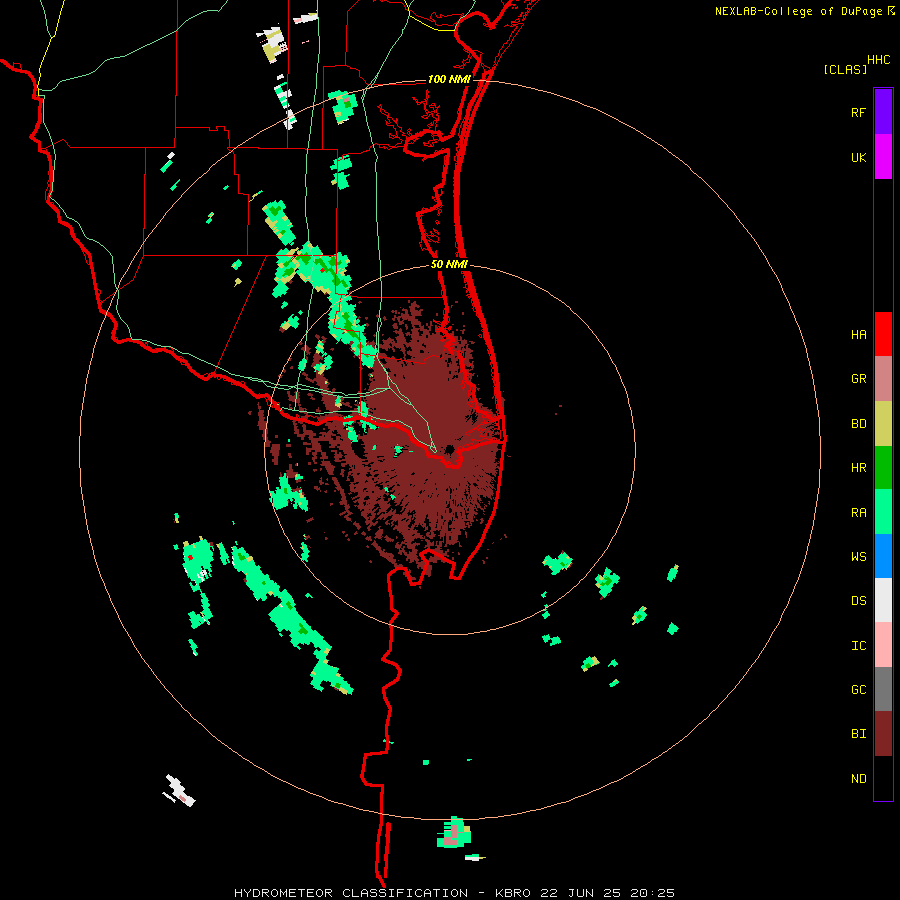Click the RA legend label

[858, 513]
